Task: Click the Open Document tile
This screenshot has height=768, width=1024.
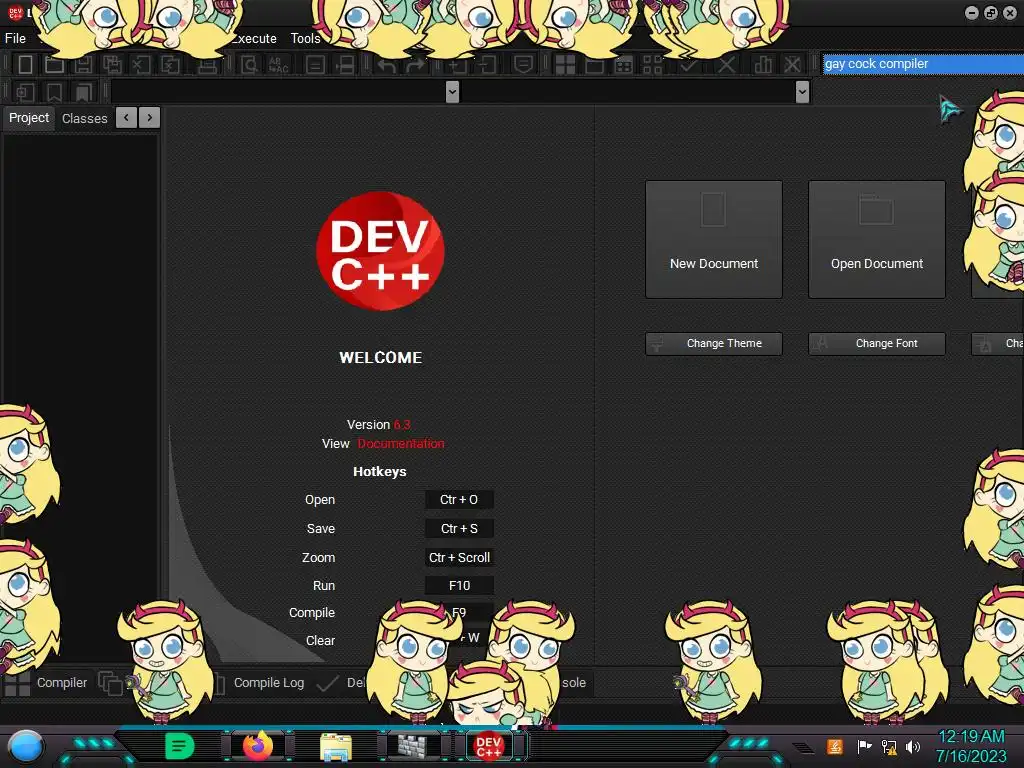Action: 877,240
